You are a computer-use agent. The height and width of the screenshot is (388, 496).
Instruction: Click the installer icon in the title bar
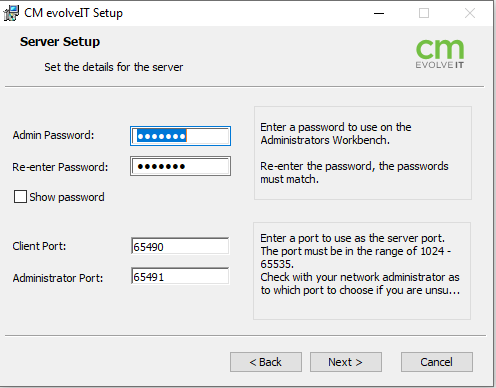click(x=11, y=13)
